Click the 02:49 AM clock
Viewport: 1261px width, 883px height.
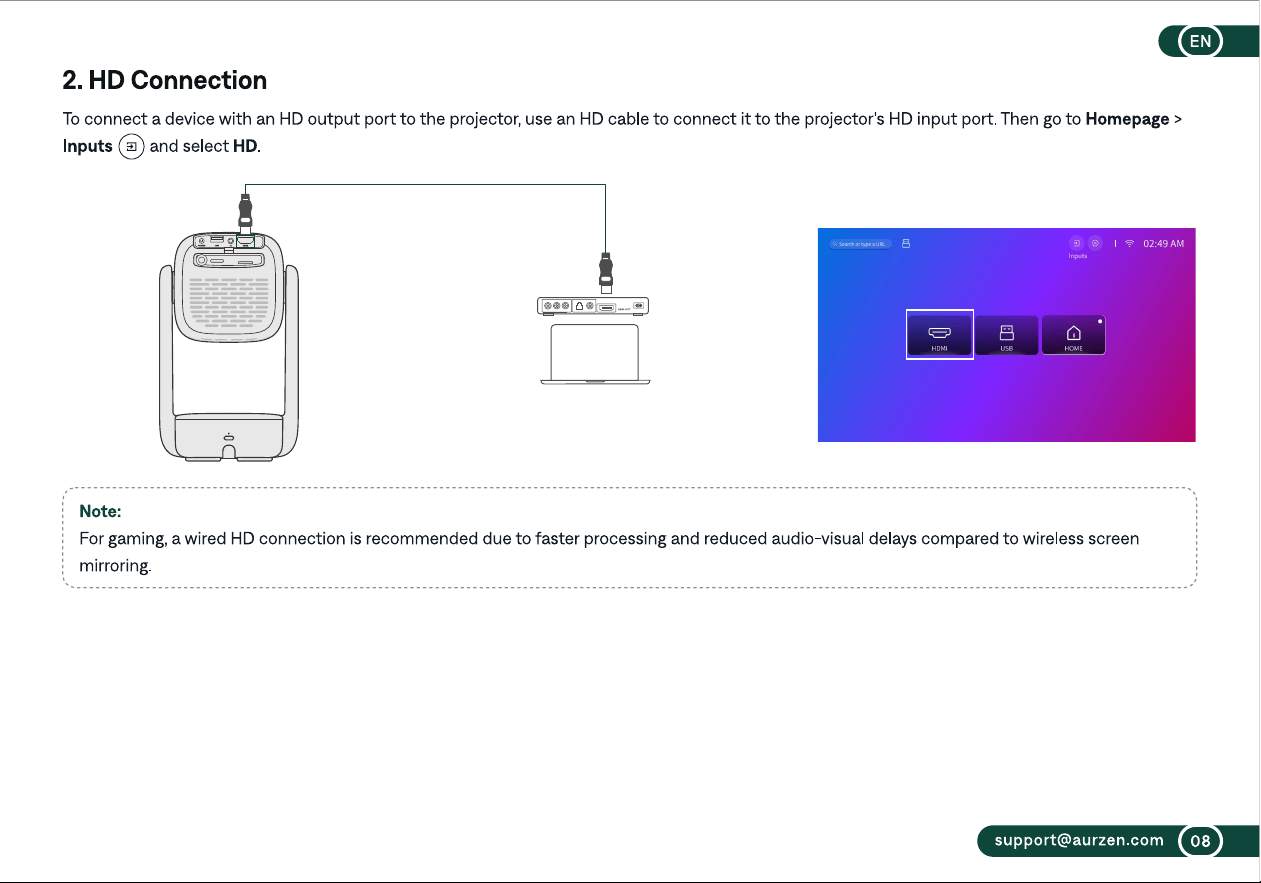(1163, 243)
